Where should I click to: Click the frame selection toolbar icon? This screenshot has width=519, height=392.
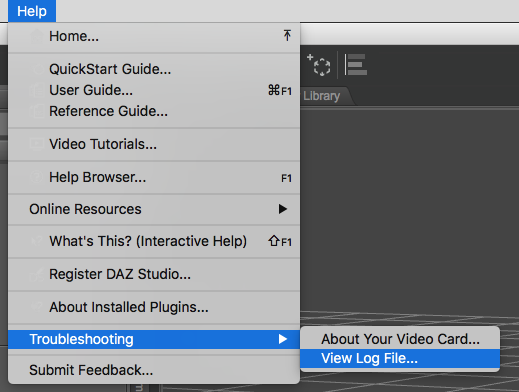coord(319,65)
